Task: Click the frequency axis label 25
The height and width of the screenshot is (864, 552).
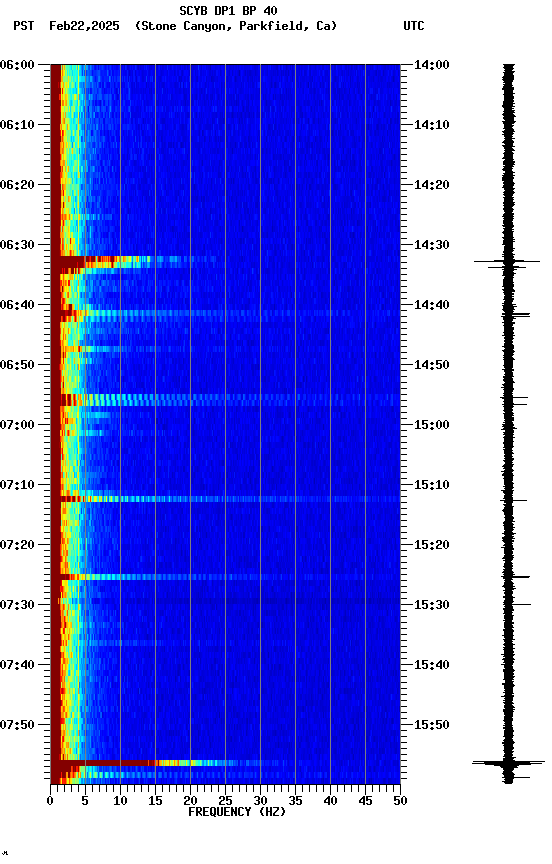Action: point(225,801)
